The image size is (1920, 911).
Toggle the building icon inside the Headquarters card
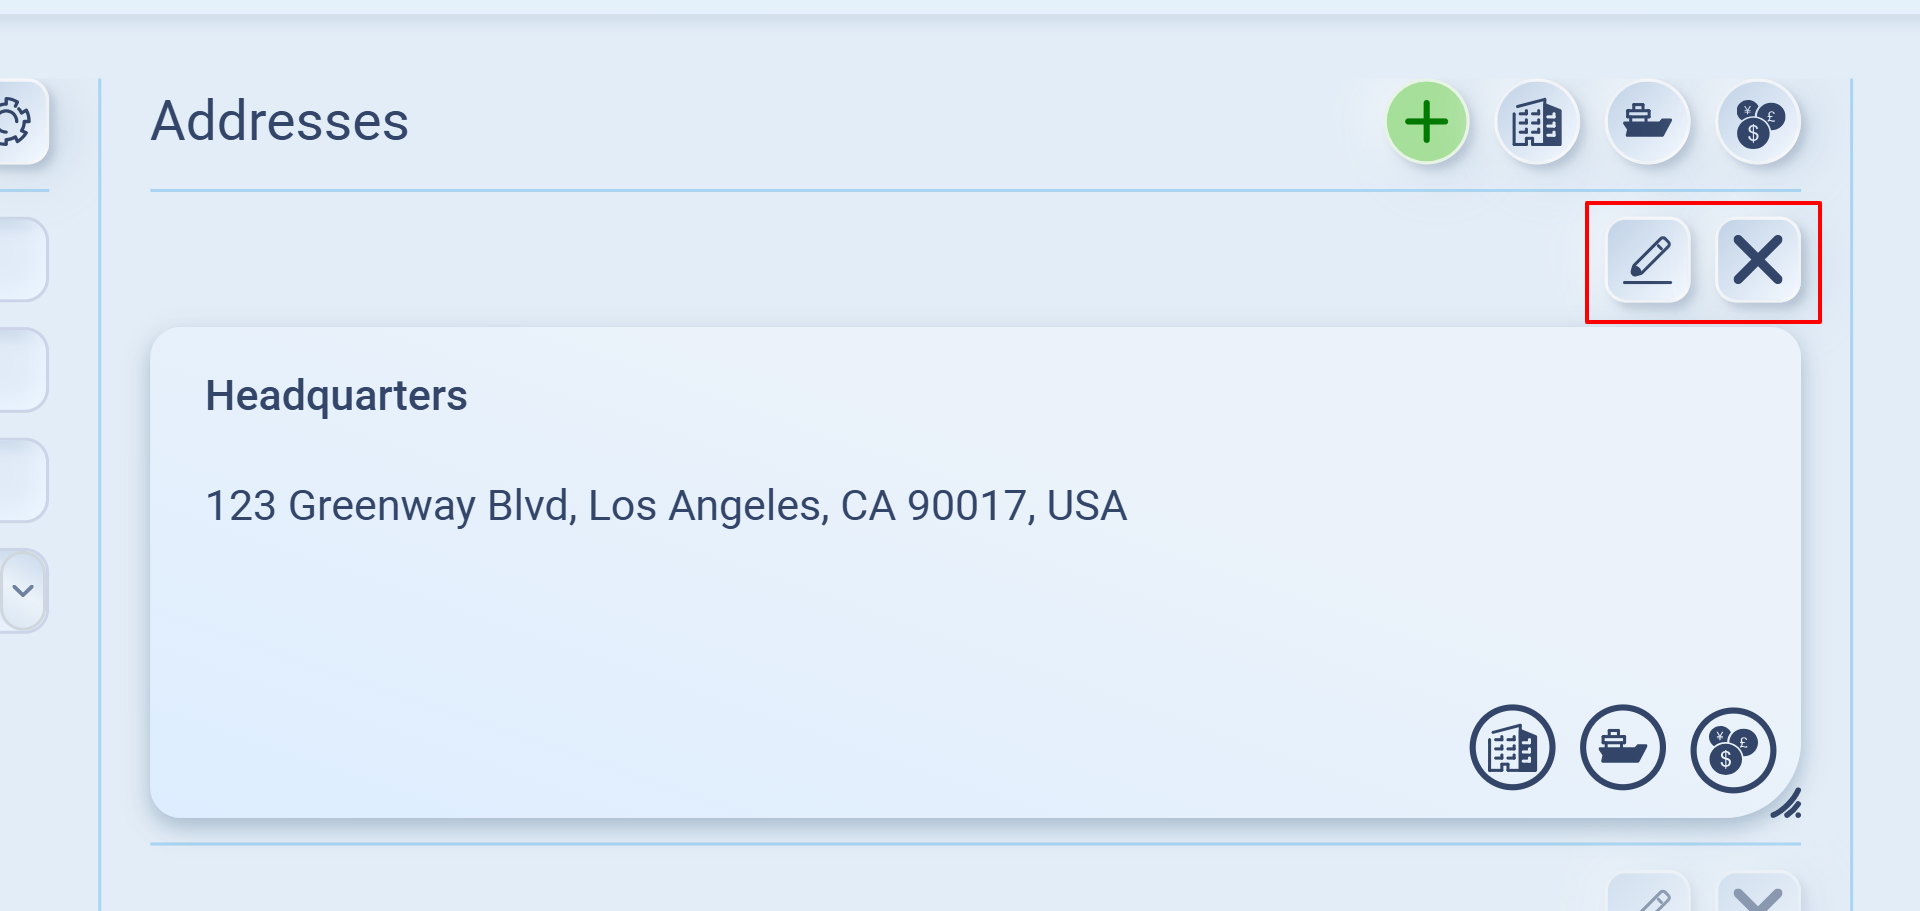(x=1512, y=748)
